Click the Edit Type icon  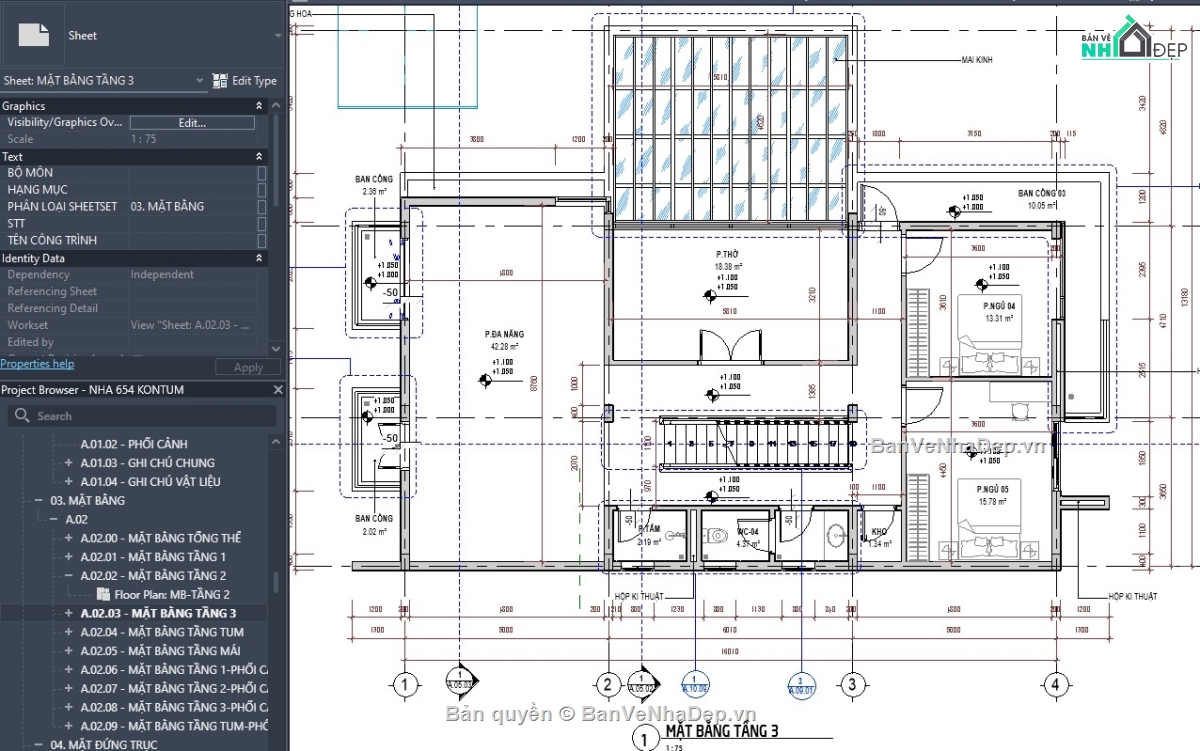click(221, 81)
